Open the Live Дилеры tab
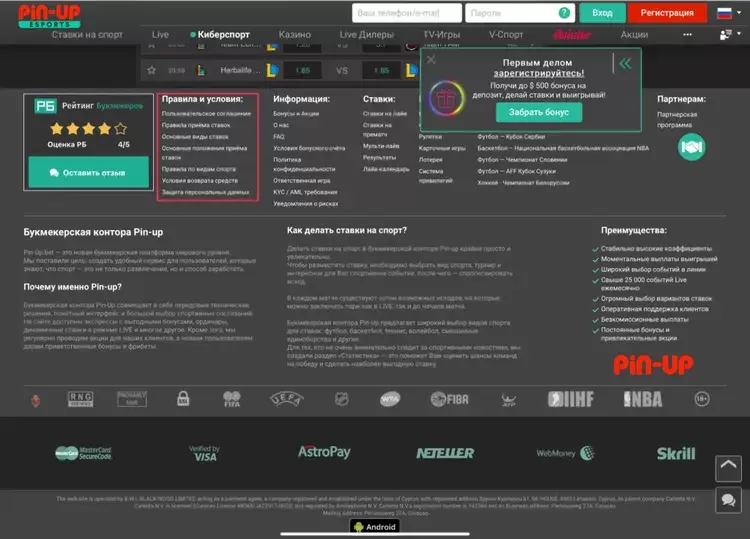This screenshot has height=539, width=750. (366, 34)
